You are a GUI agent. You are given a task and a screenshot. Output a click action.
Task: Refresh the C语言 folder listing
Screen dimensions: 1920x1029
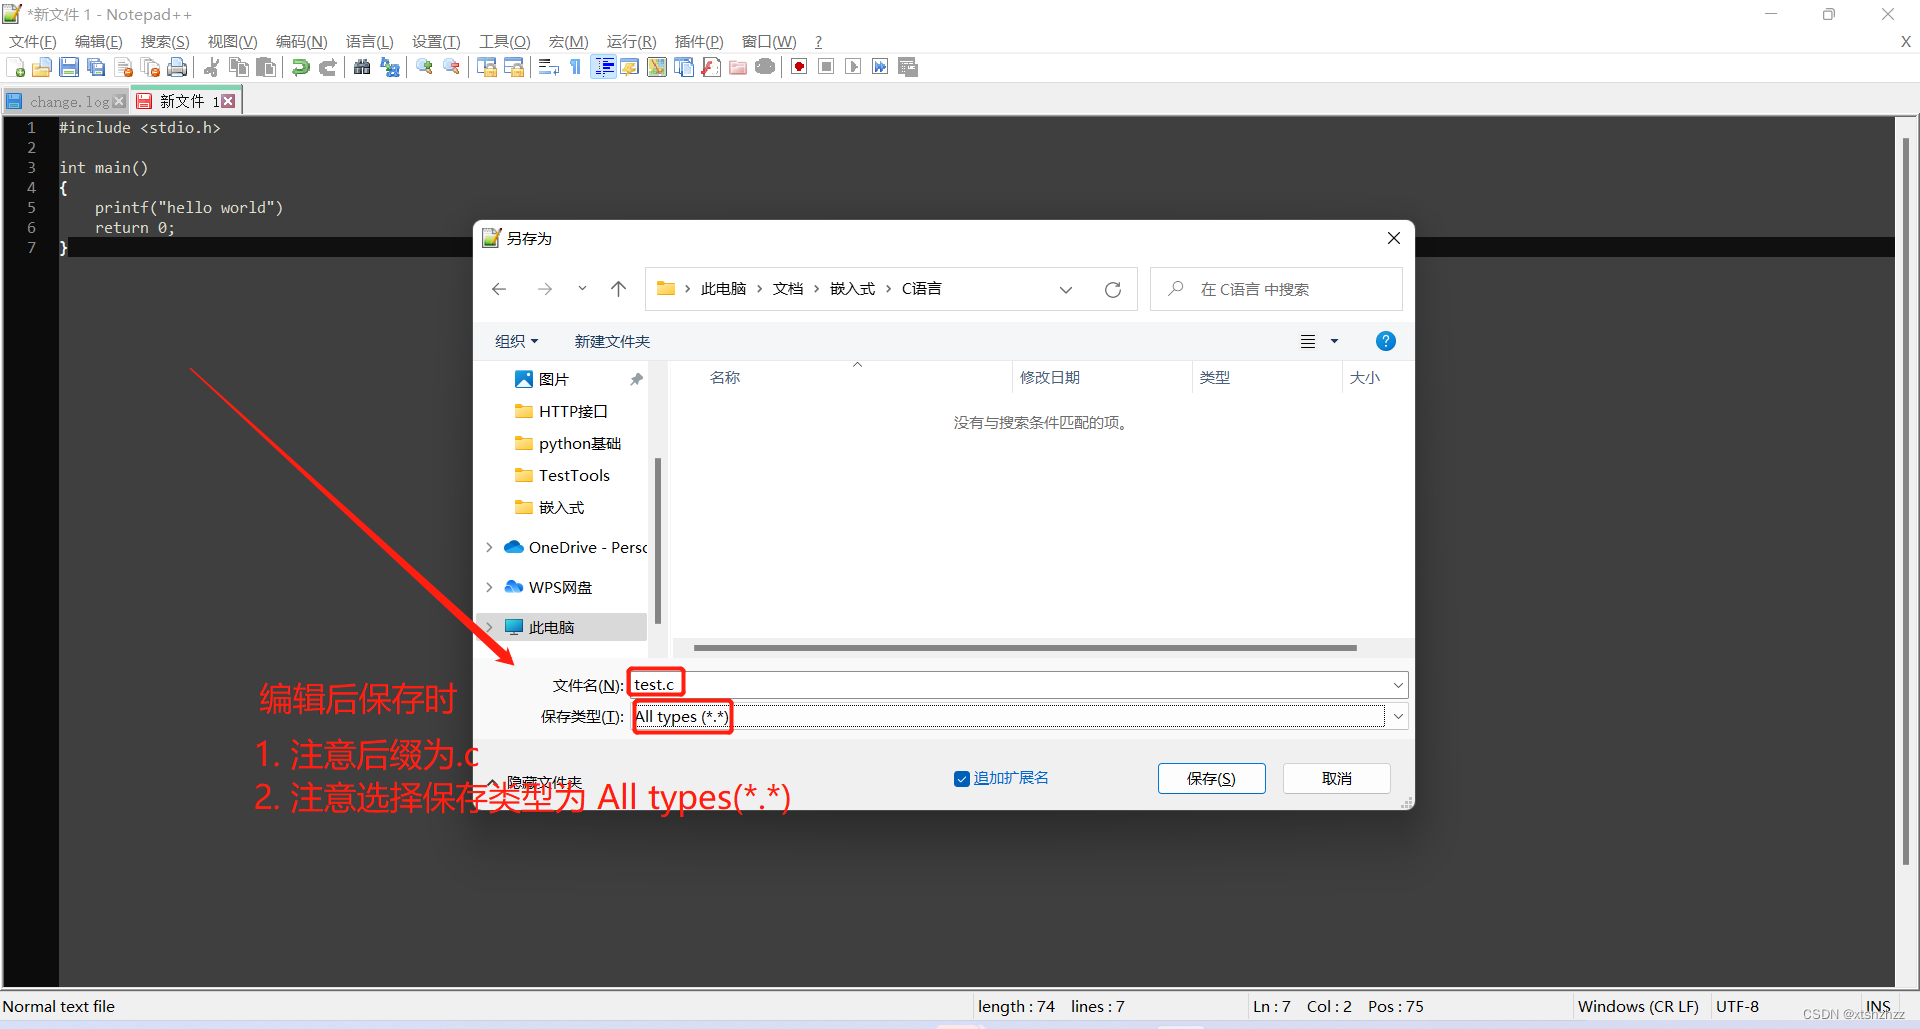click(1112, 289)
